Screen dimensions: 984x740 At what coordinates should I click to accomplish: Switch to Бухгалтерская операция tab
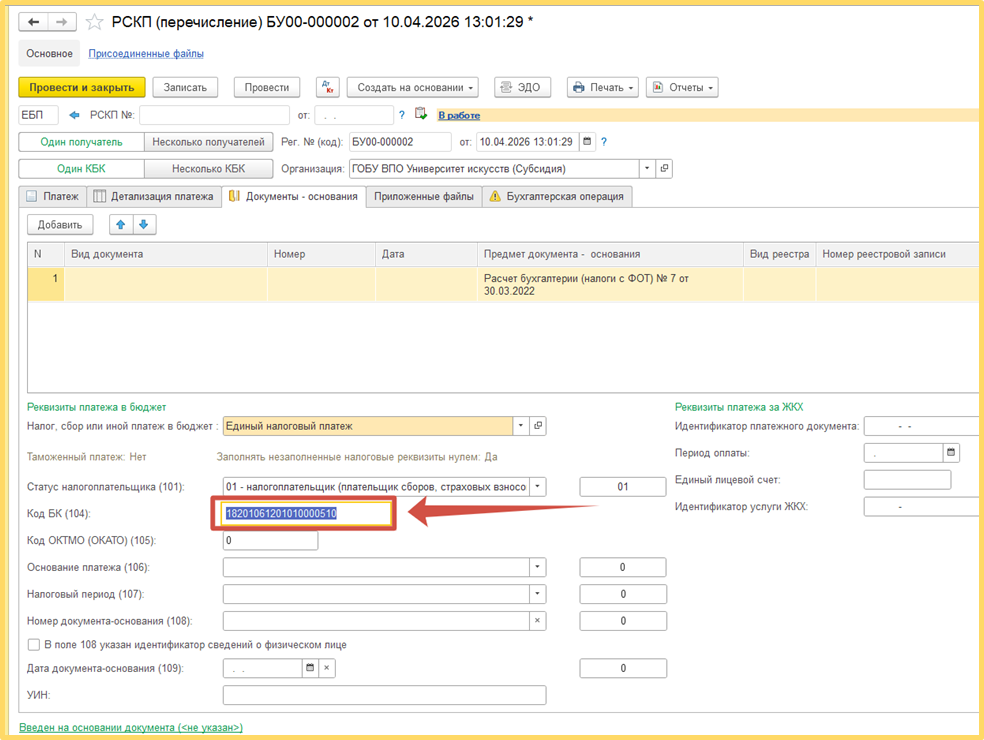point(557,196)
